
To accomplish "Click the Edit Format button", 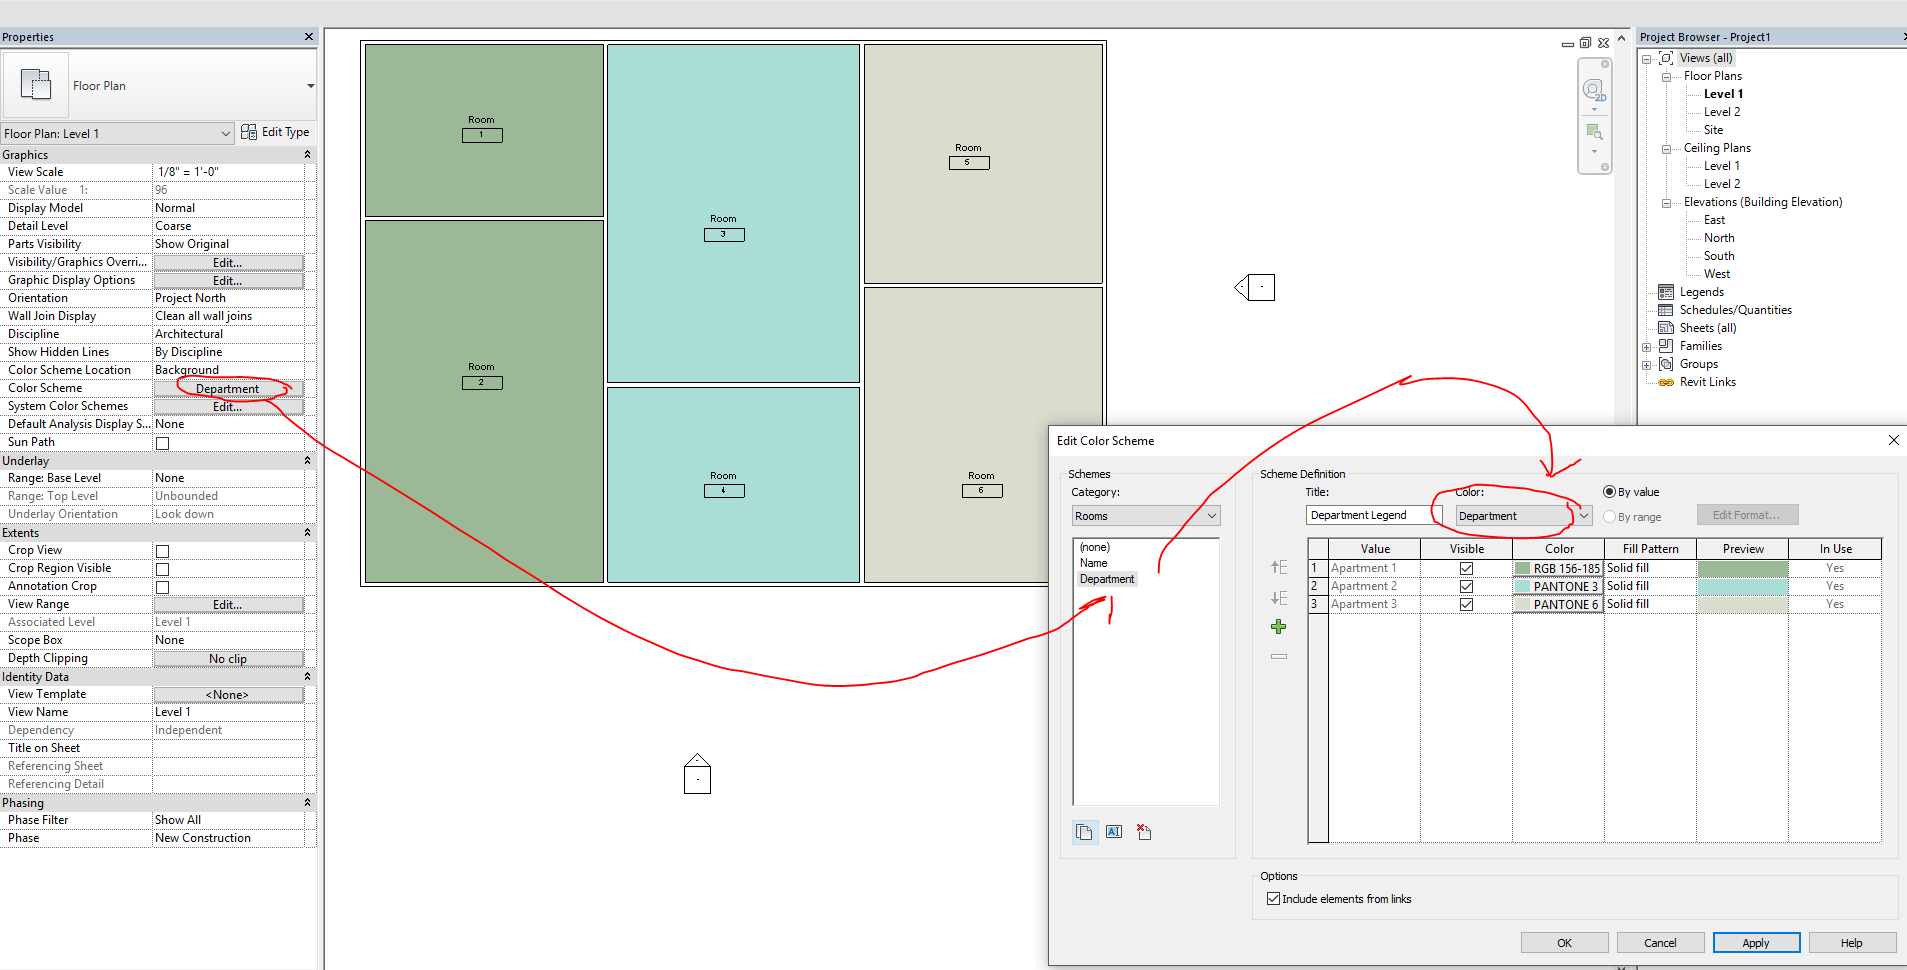I will point(1746,514).
